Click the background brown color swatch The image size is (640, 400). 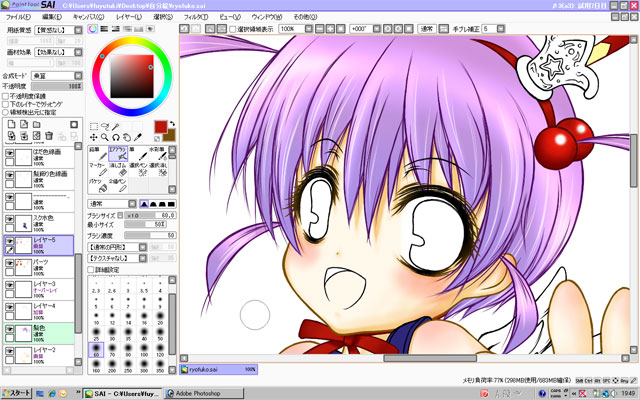pos(170,136)
